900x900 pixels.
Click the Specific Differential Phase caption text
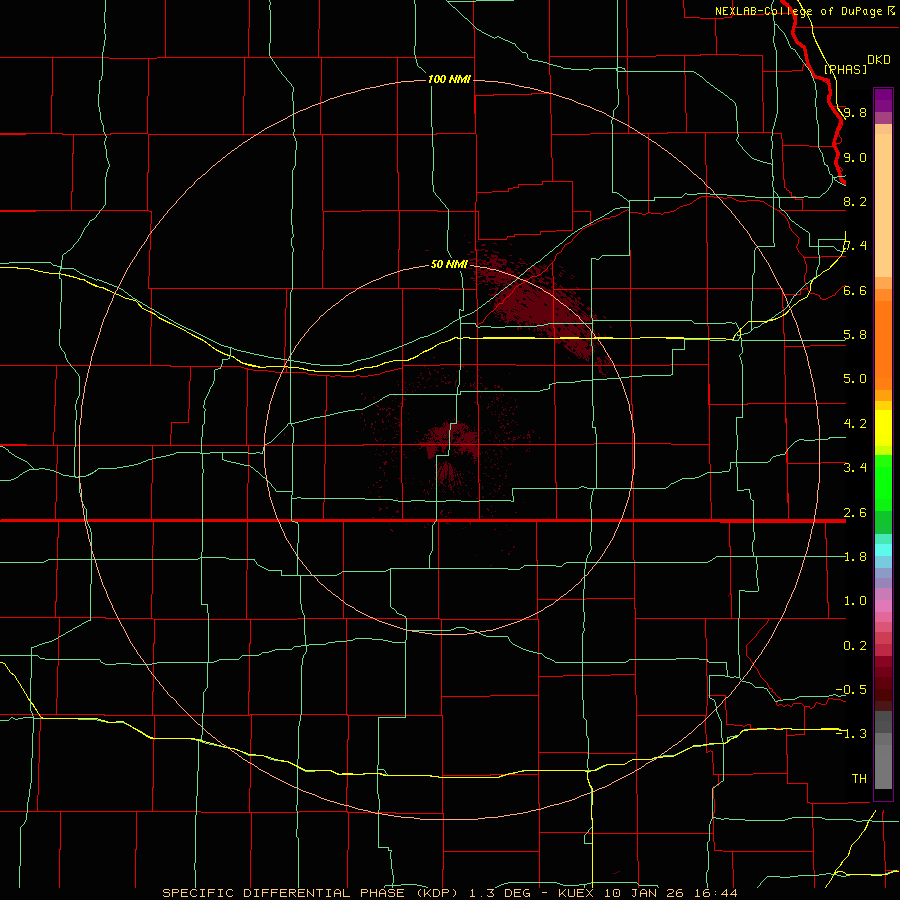point(450,893)
